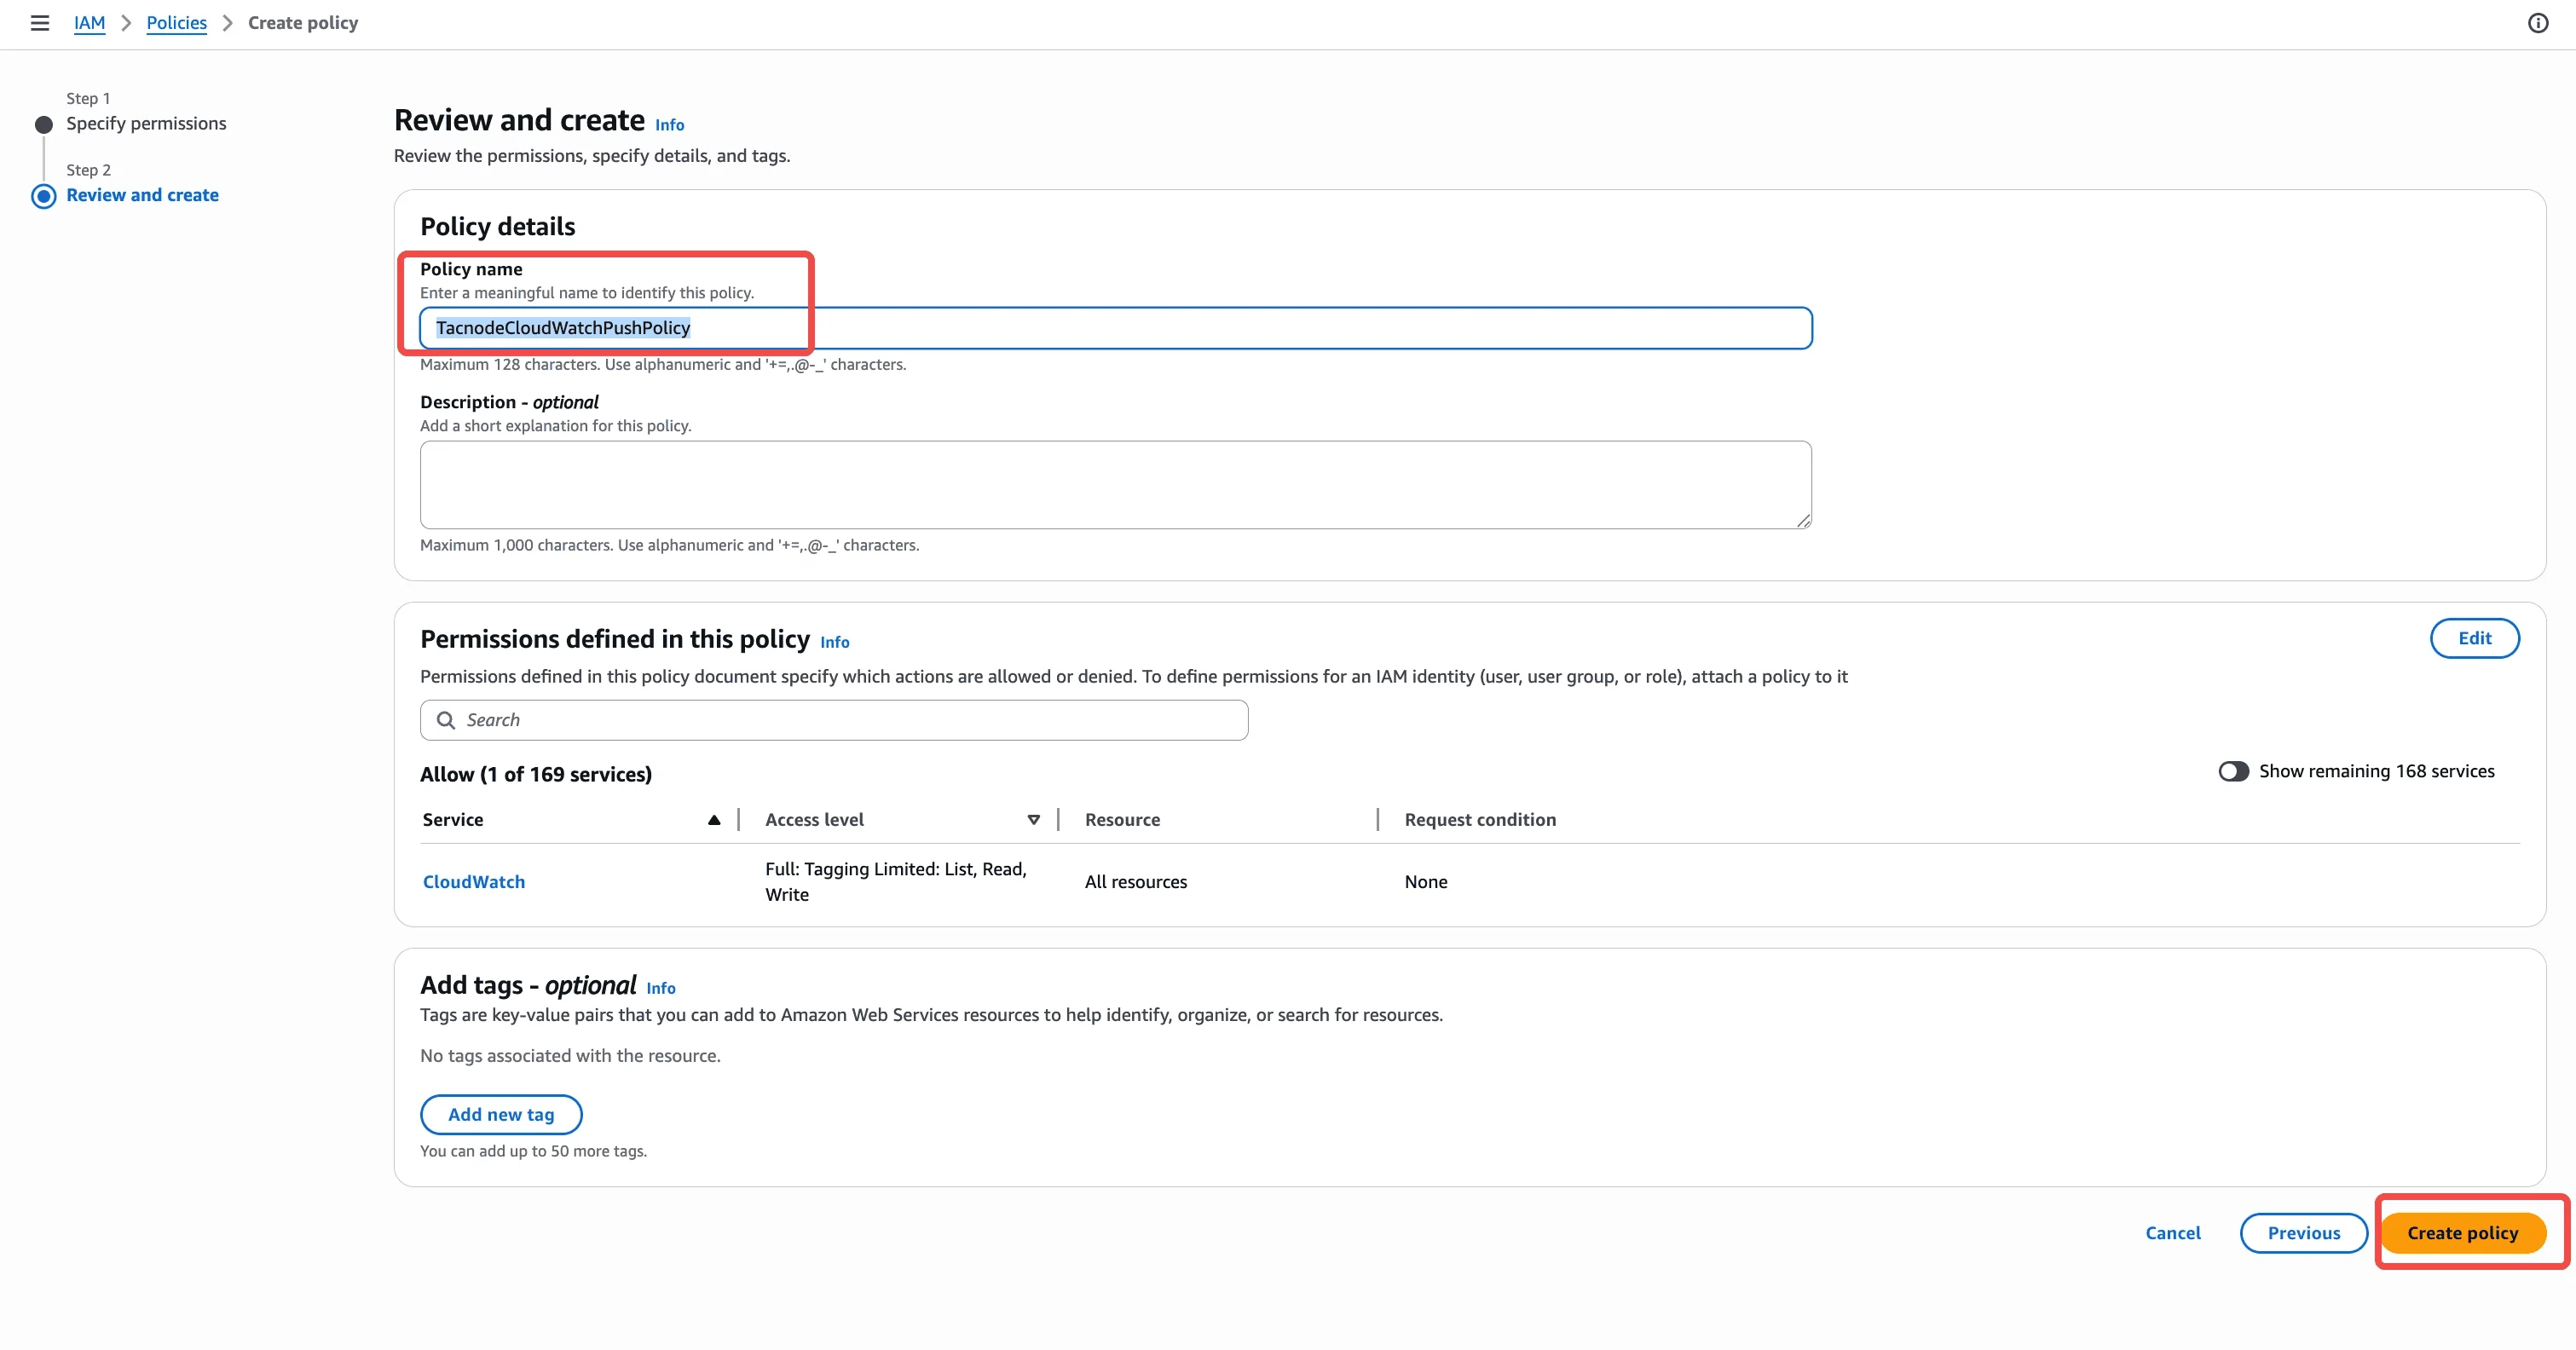
Task: Open Info next to Add tags
Action: (x=660, y=988)
